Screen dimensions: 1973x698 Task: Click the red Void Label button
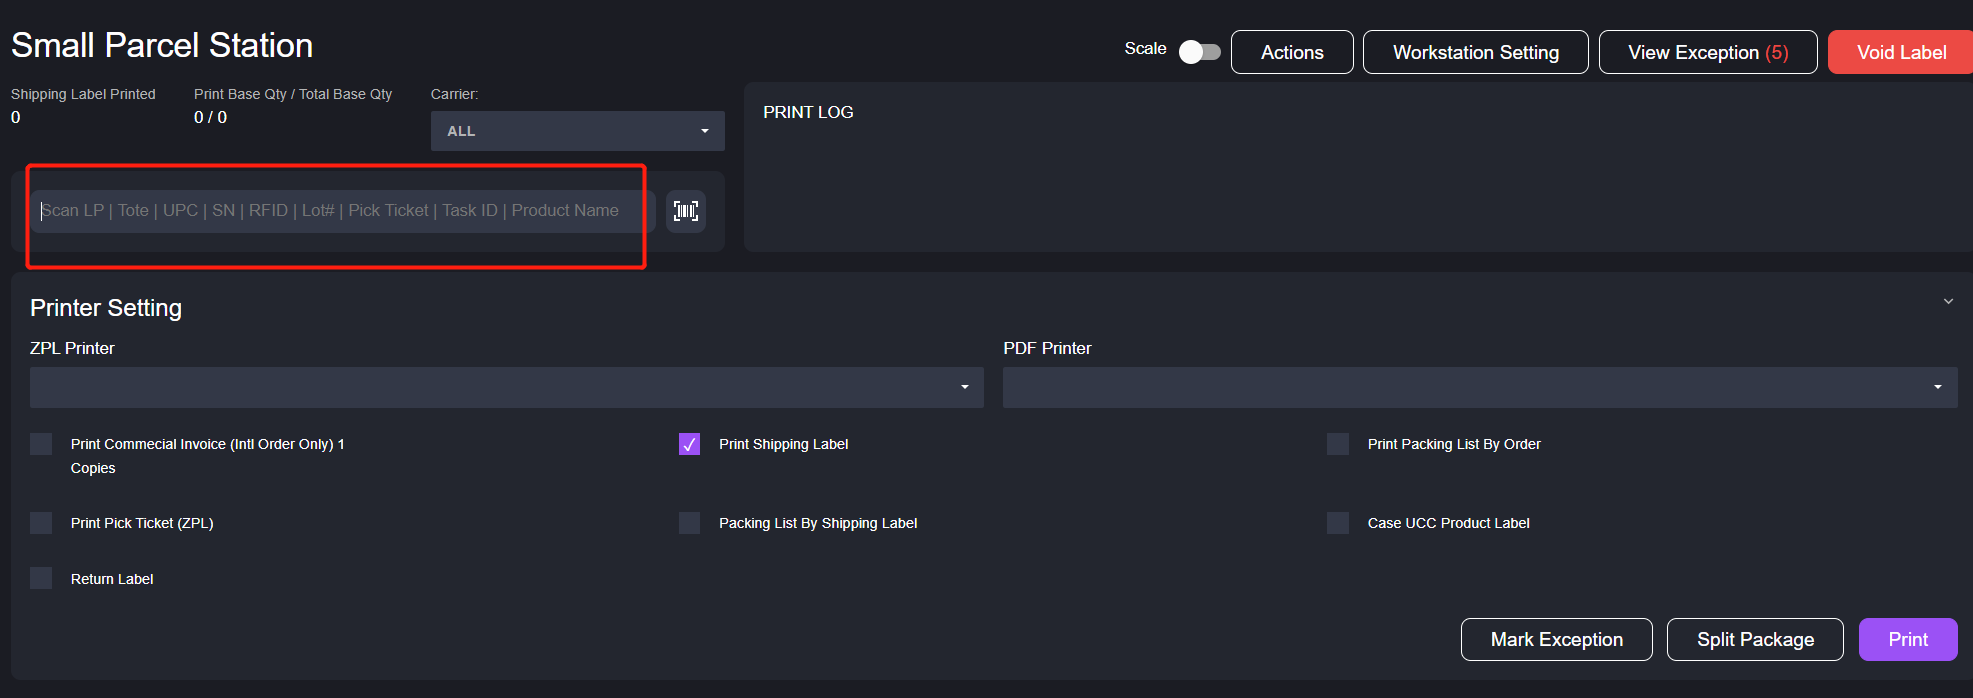[x=1900, y=52]
